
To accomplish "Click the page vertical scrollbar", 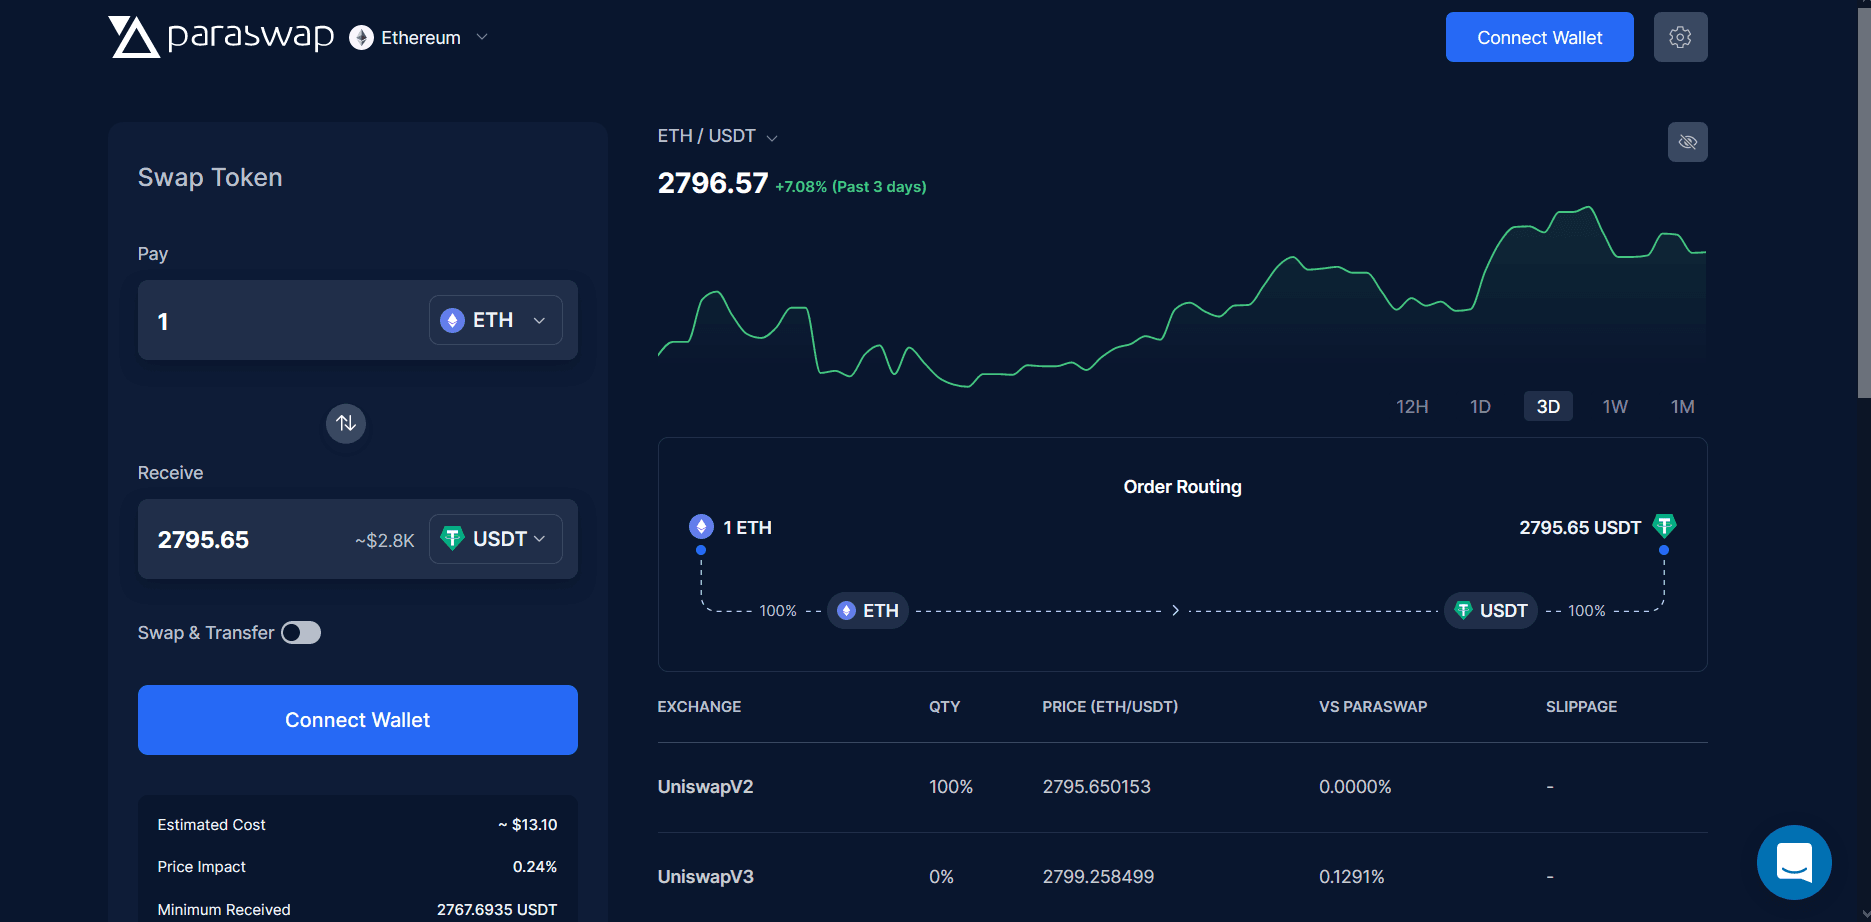I will point(1863,200).
